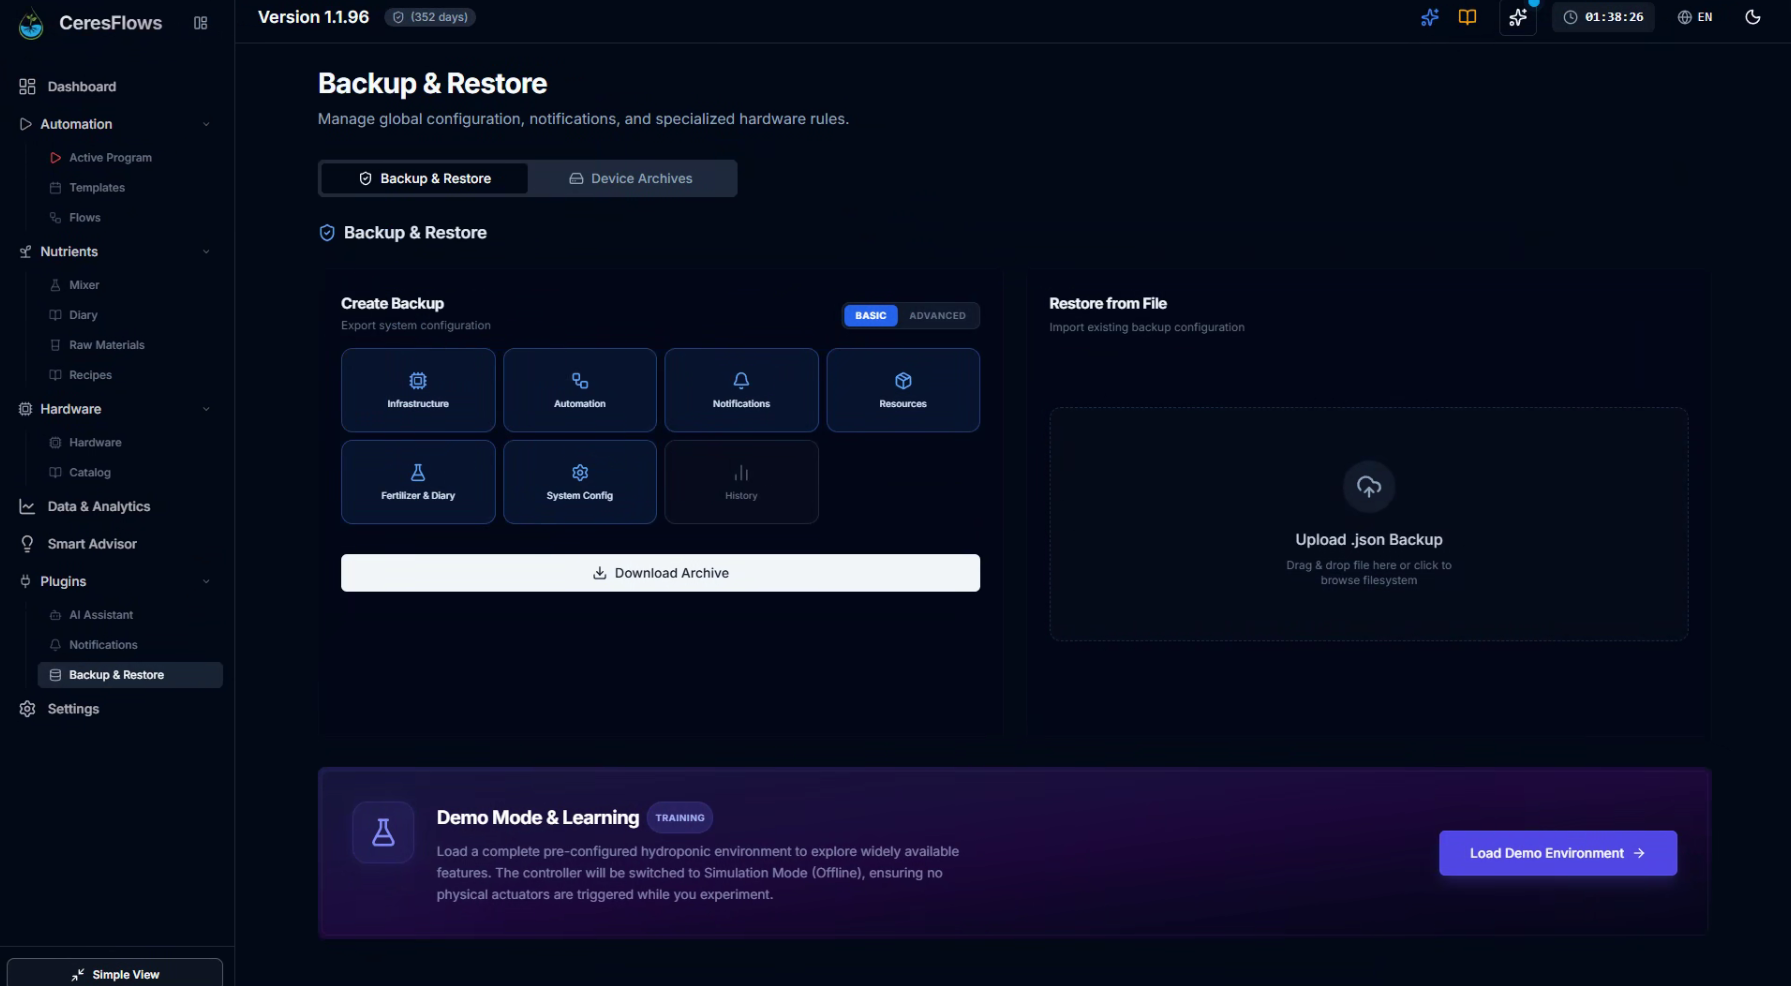Toggle the History backup tile
1791x986 pixels.
click(742, 482)
